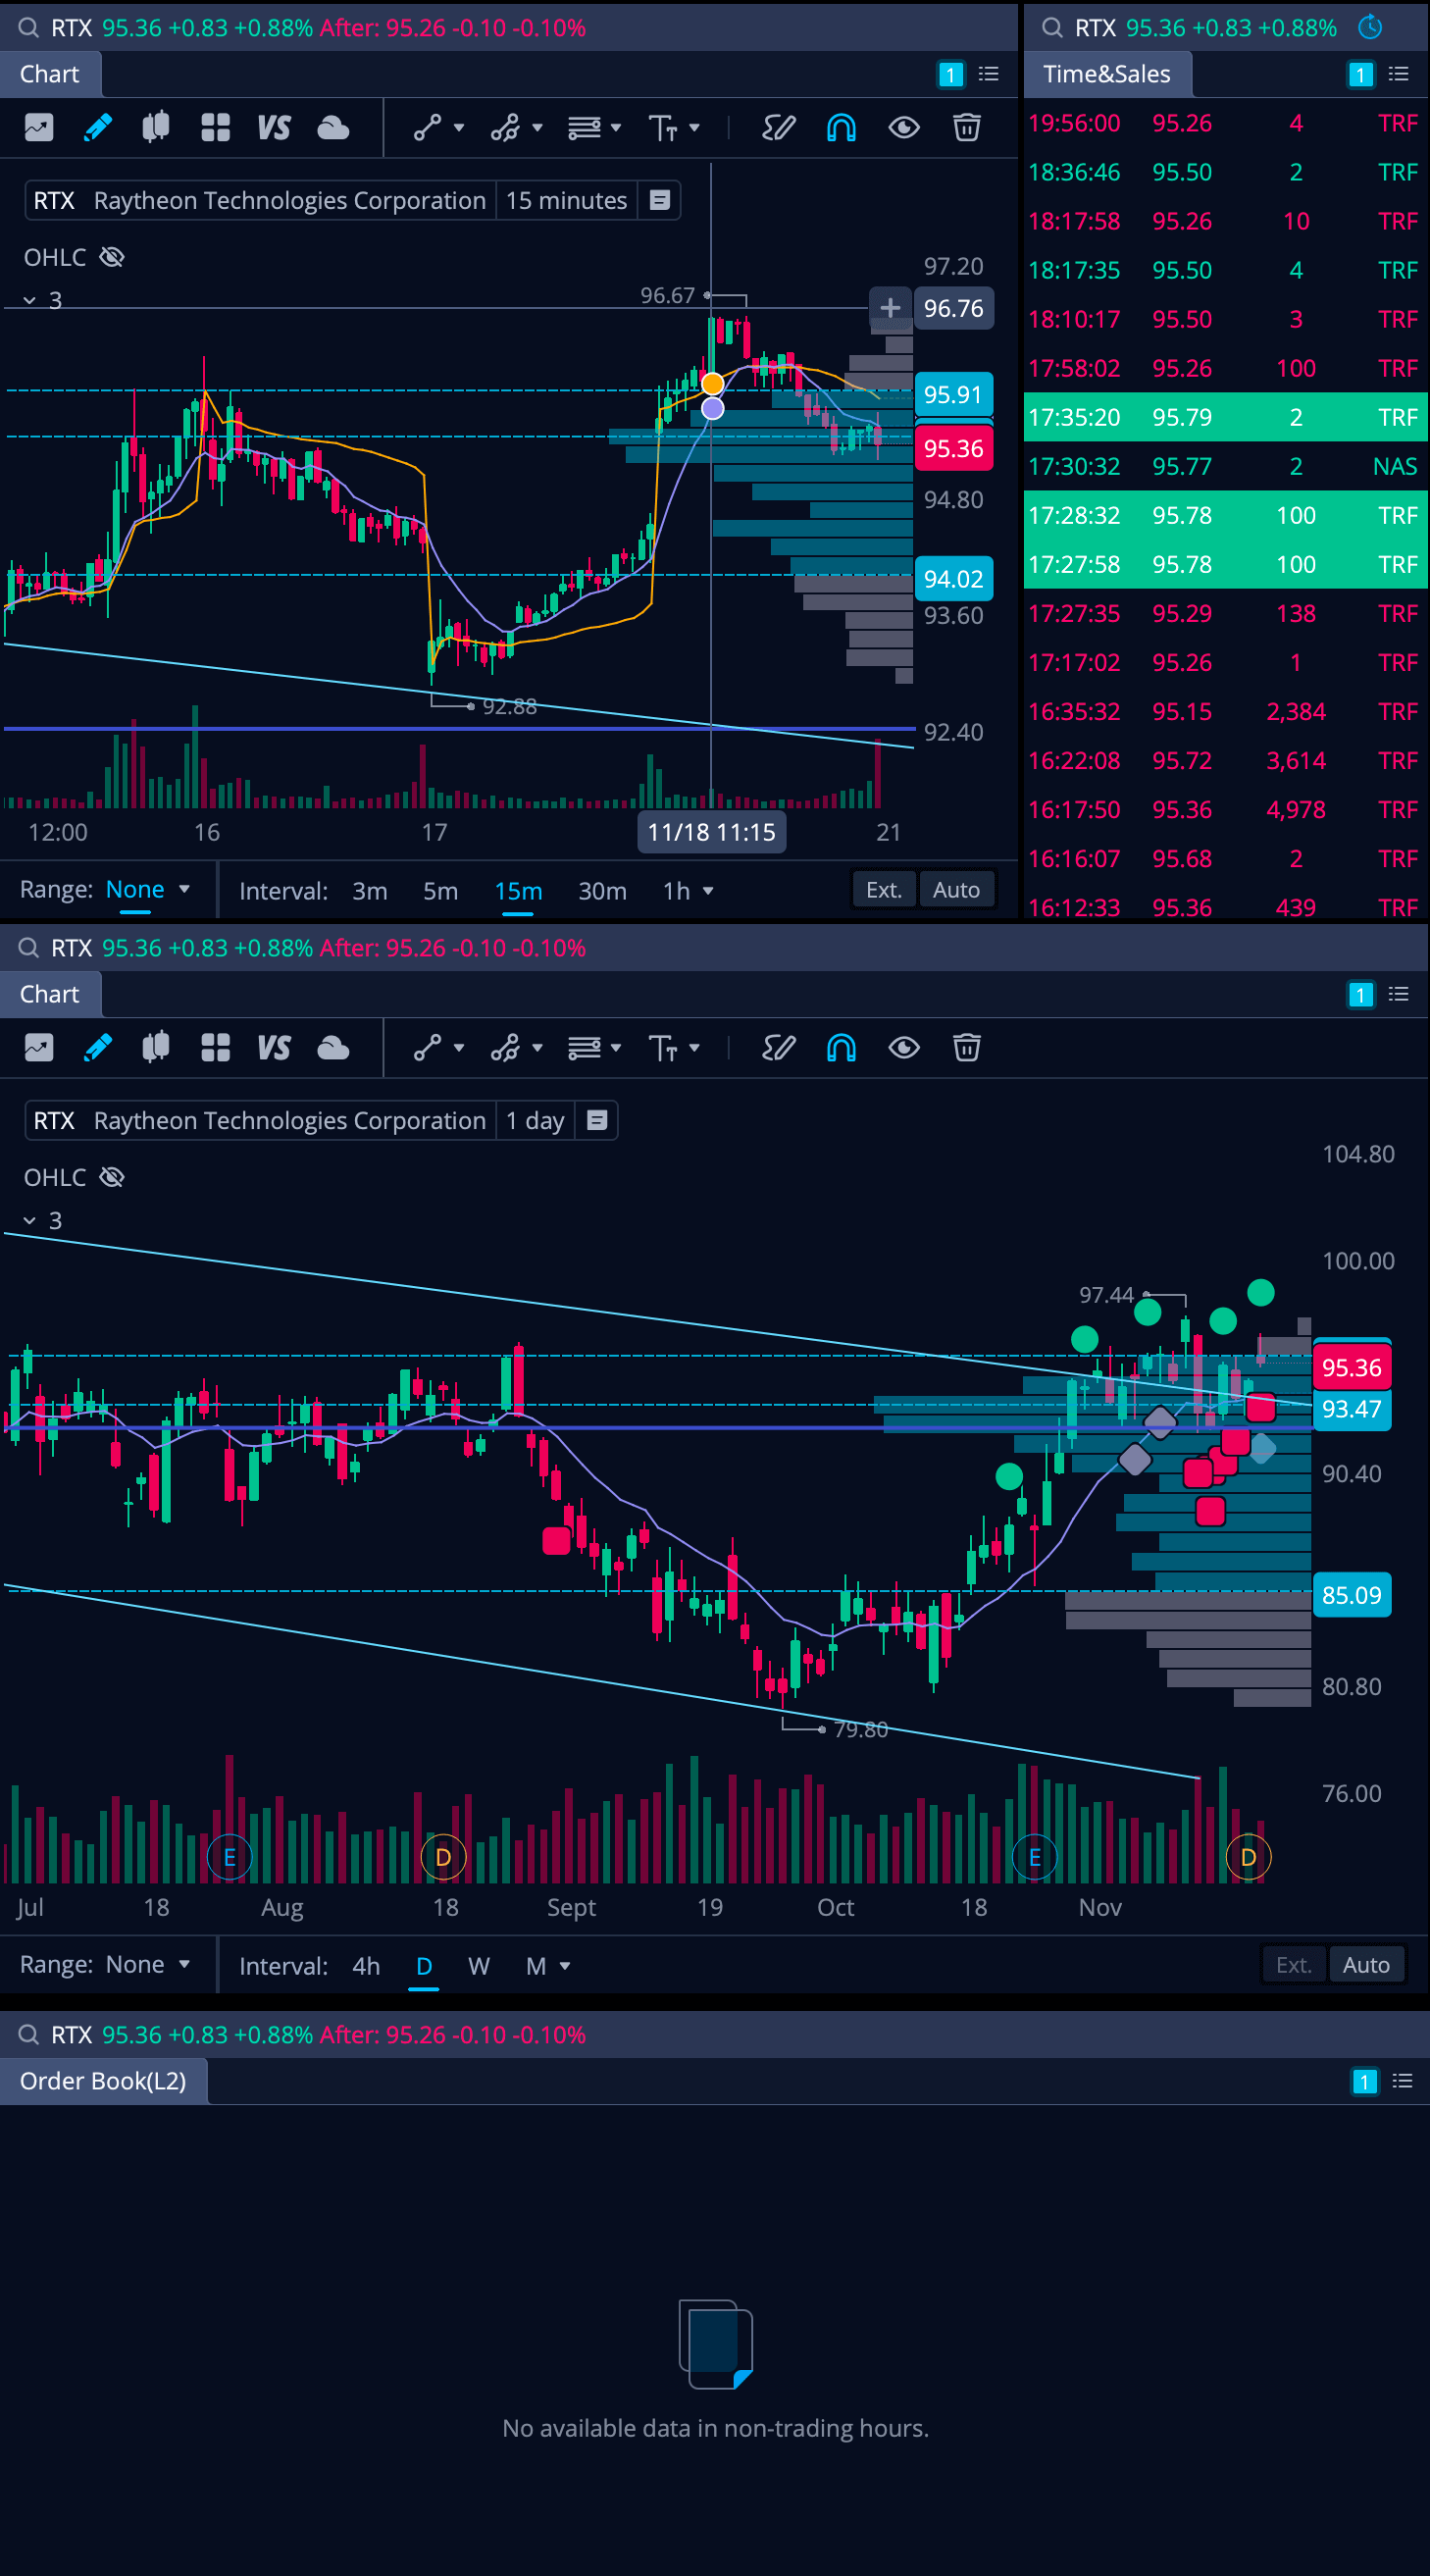This screenshot has height=2576, width=1430.
Task: Switch to the Time&Sales tab
Action: pos(1106,74)
